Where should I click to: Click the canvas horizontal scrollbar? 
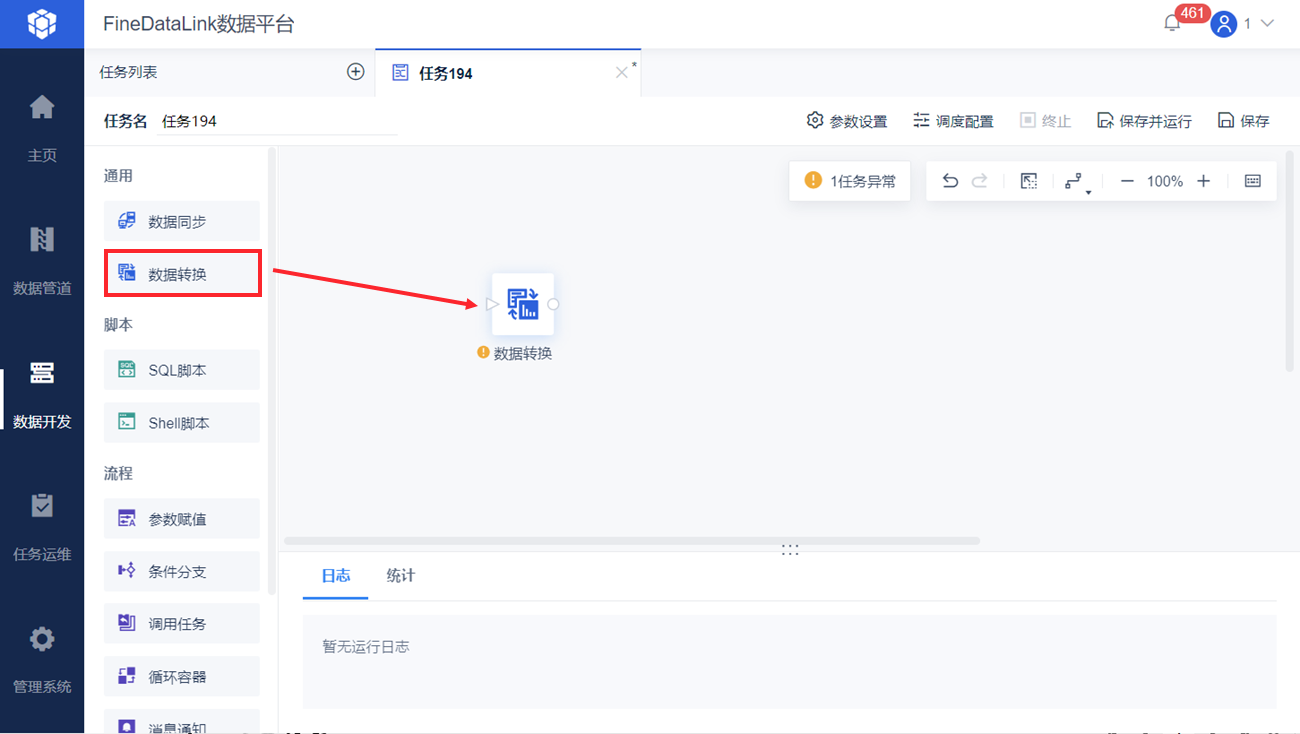pyautogui.click(x=632, y=541)
